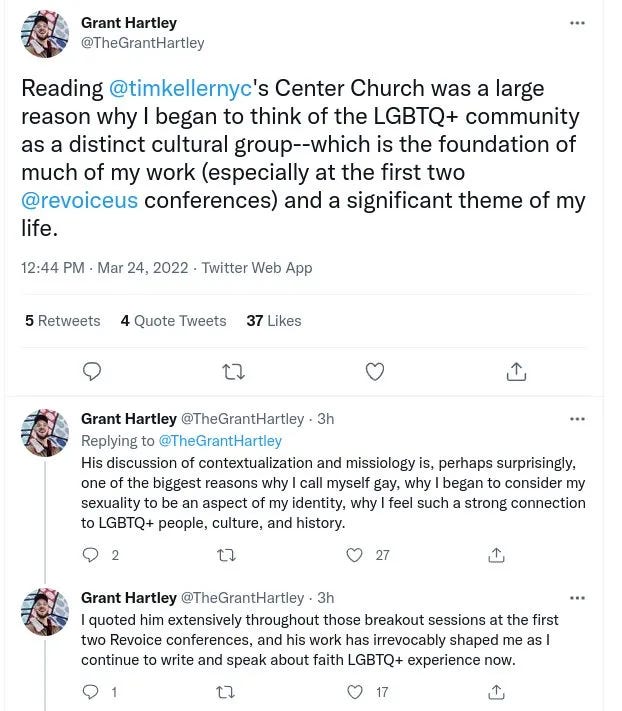
Task: Like the main tweet with heart icon
Action: (375, 371)
